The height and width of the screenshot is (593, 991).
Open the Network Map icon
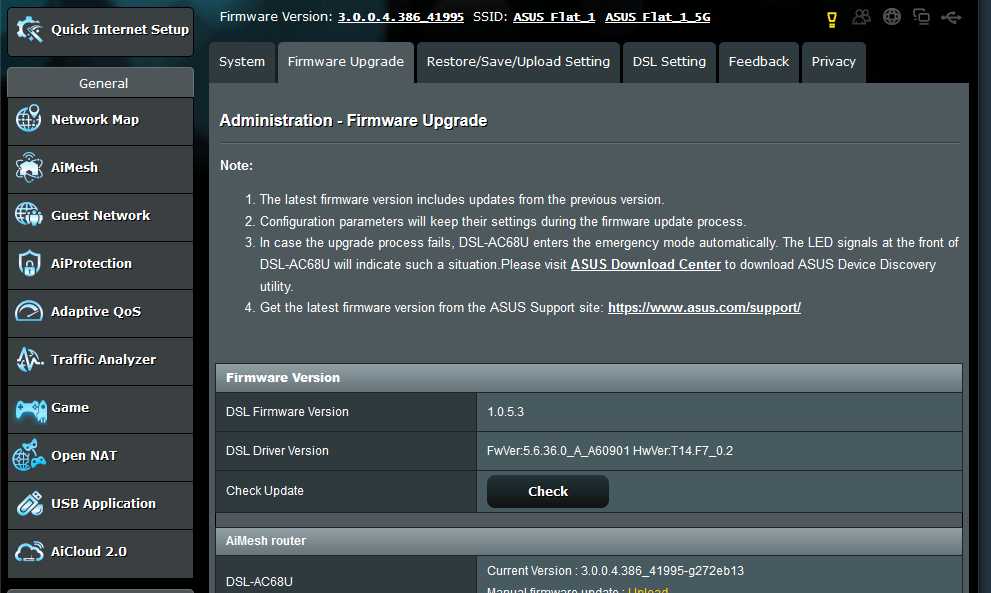pos(28,119)
